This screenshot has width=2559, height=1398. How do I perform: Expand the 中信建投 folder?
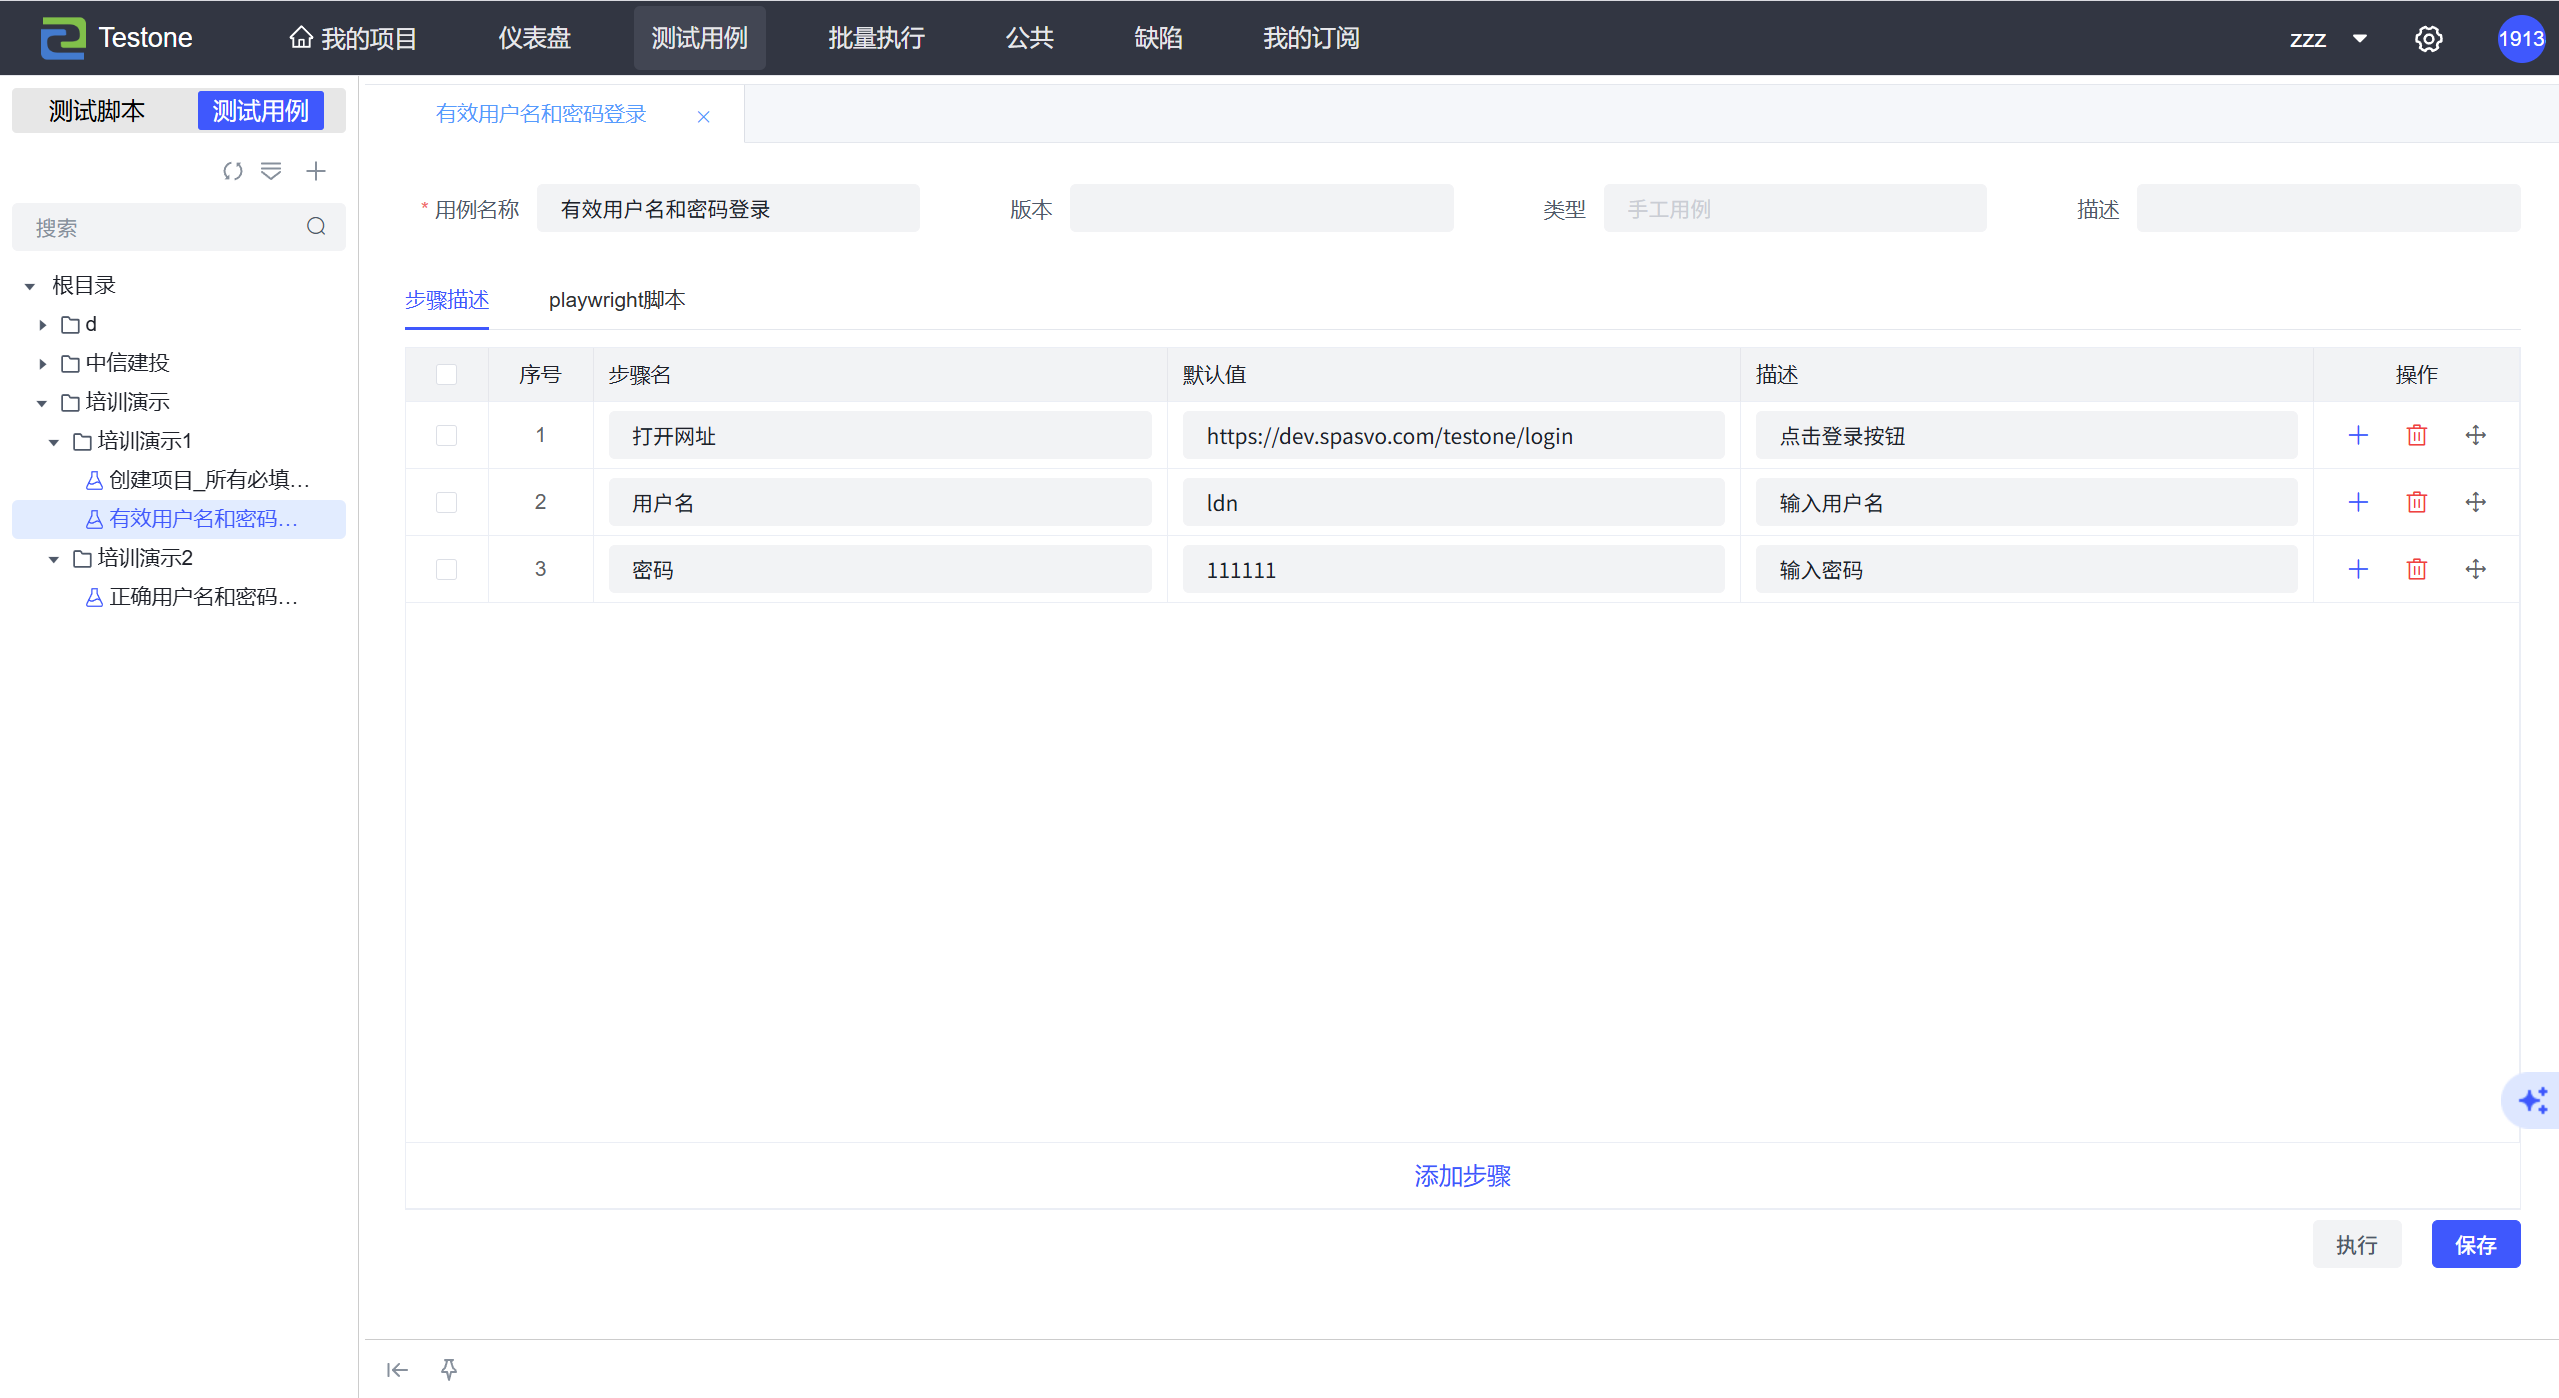pos(42,363)
